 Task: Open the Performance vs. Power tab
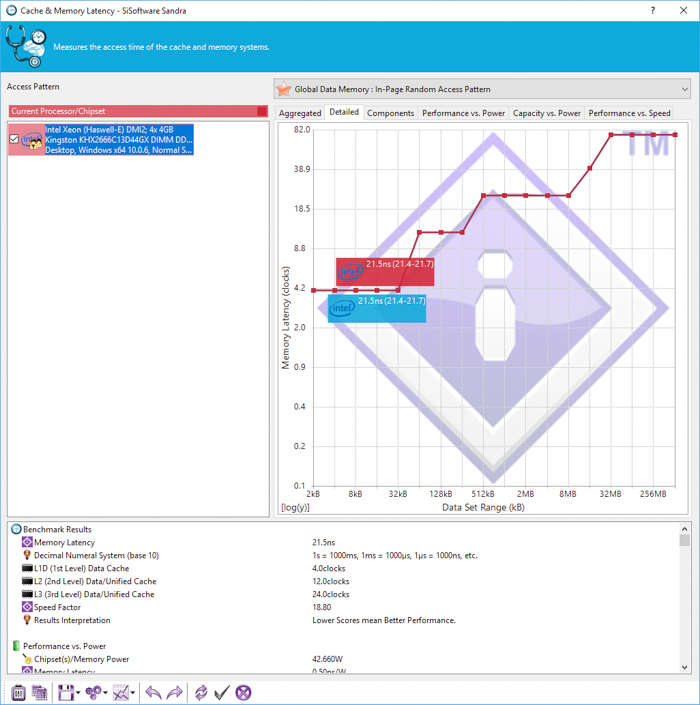click(x=463, y=113)
